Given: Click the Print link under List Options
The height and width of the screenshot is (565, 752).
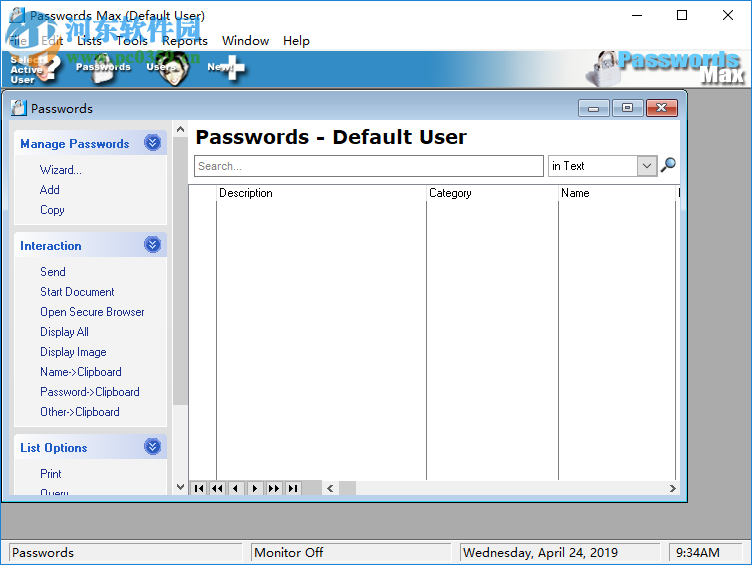Looking at the screenshot, I should pyautogui.click(x=51, y=474).
